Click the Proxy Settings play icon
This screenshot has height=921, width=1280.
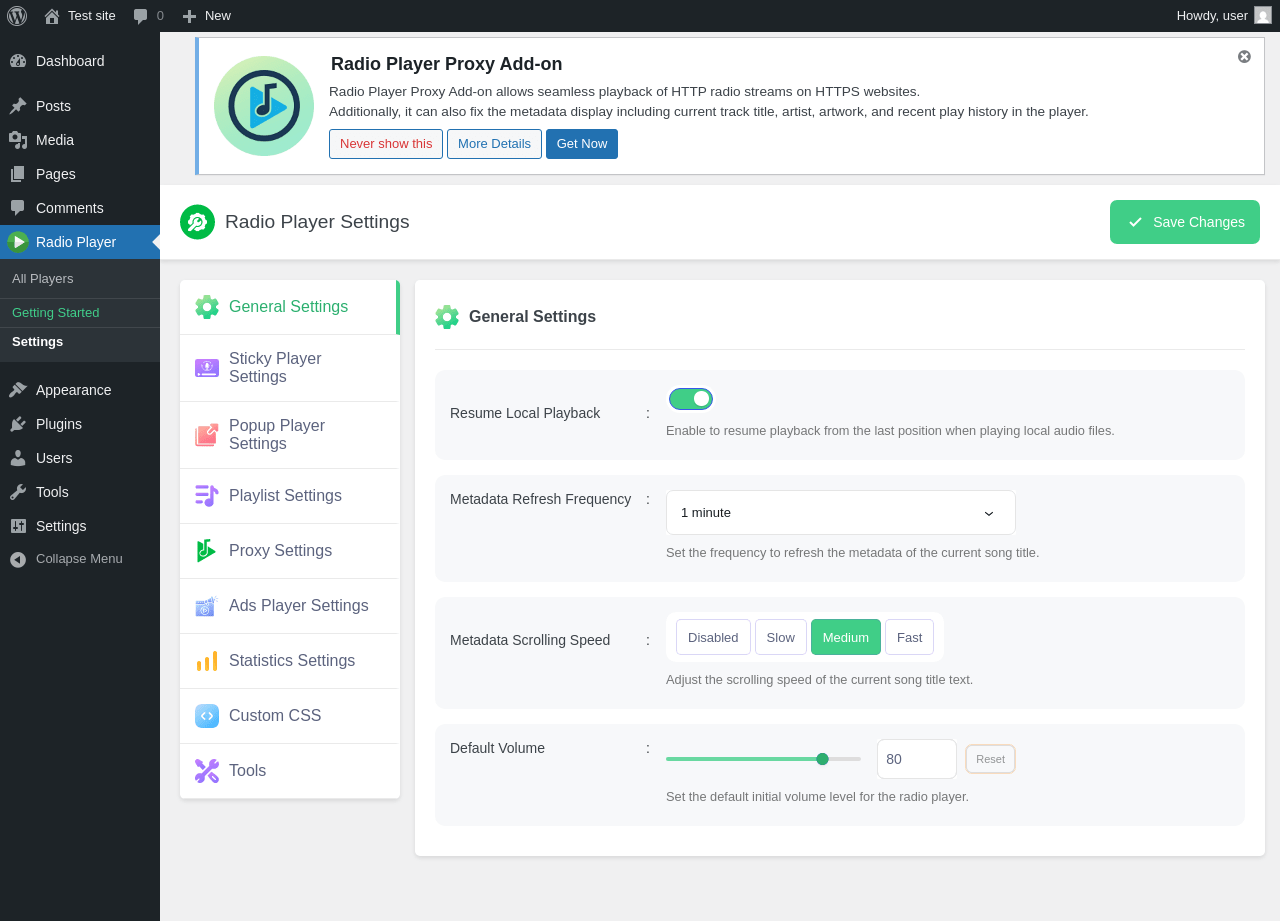[207, 551]
